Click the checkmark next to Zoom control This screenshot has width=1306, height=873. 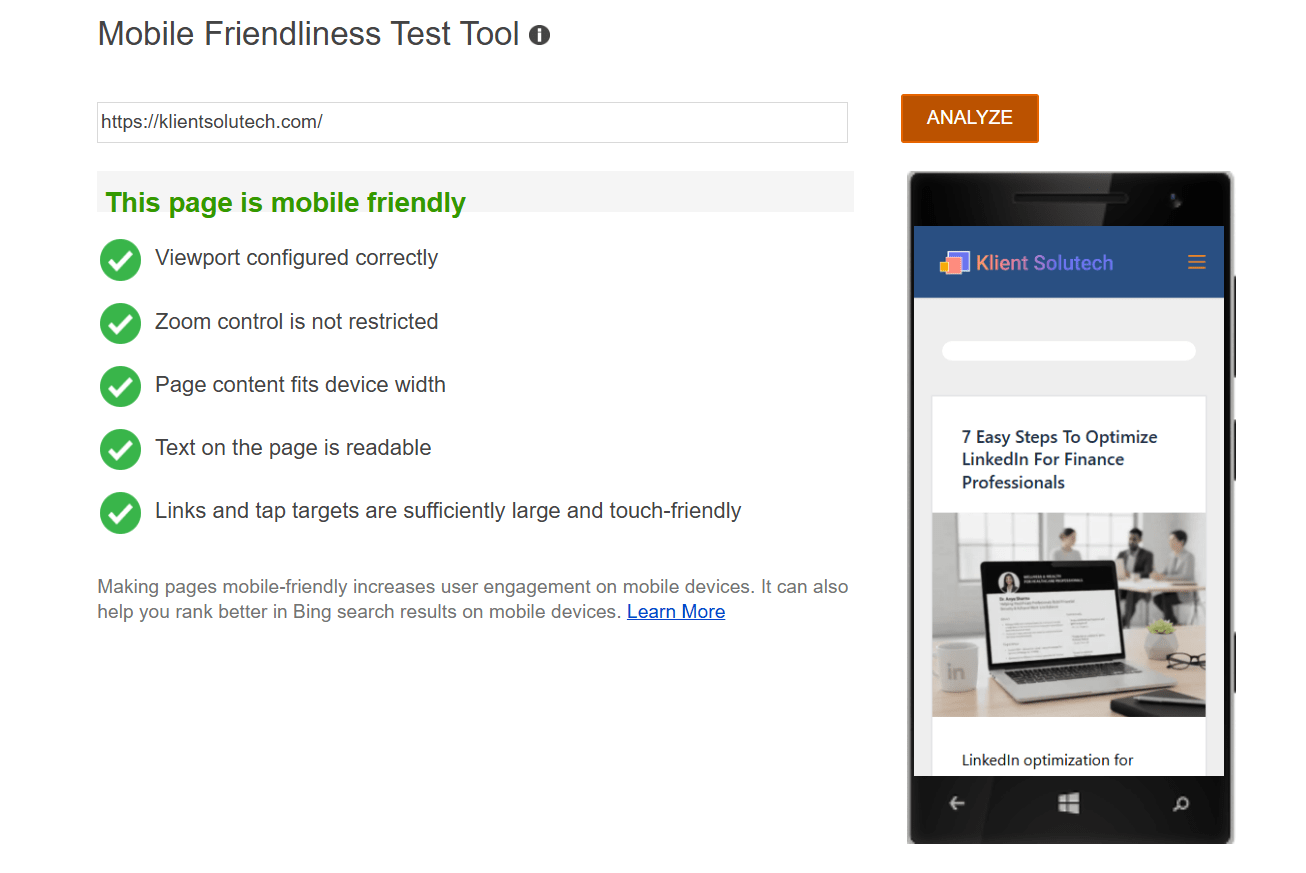(120, 323)
